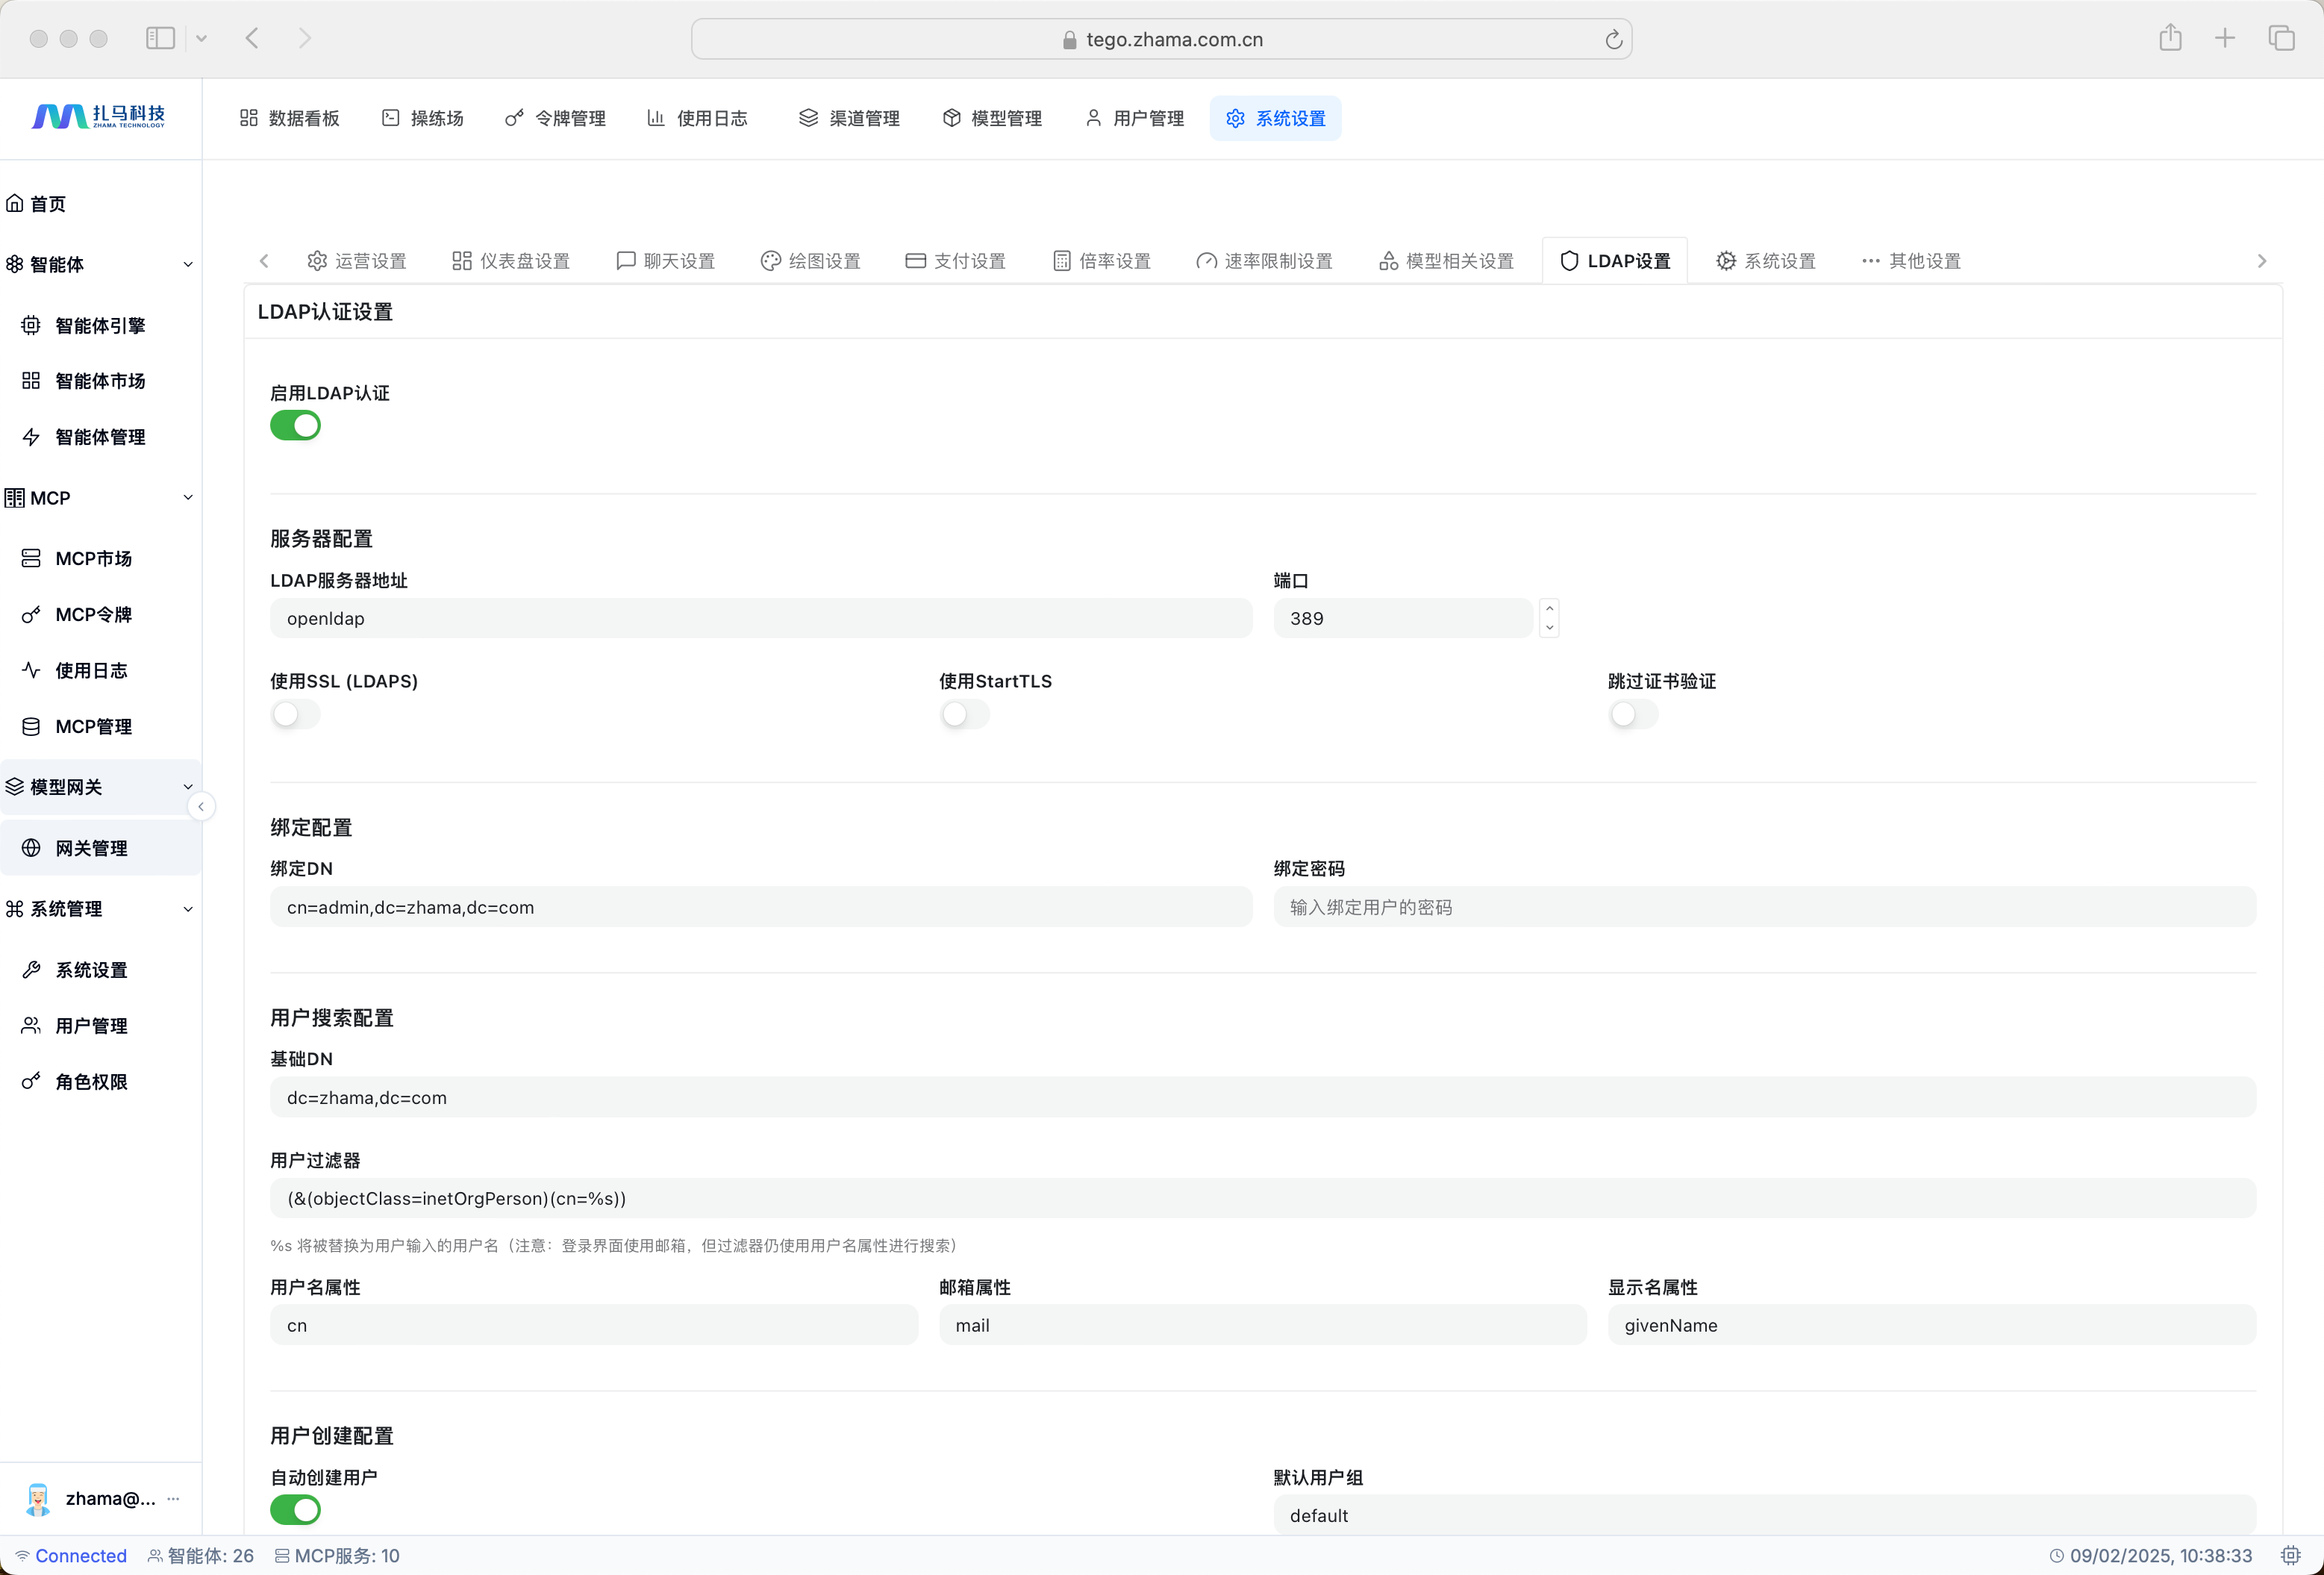Image resolution: width=2324 pixels, height=1575 pixels.
Task: Click the Safari page reload icon
Action: pos(1613,40)
